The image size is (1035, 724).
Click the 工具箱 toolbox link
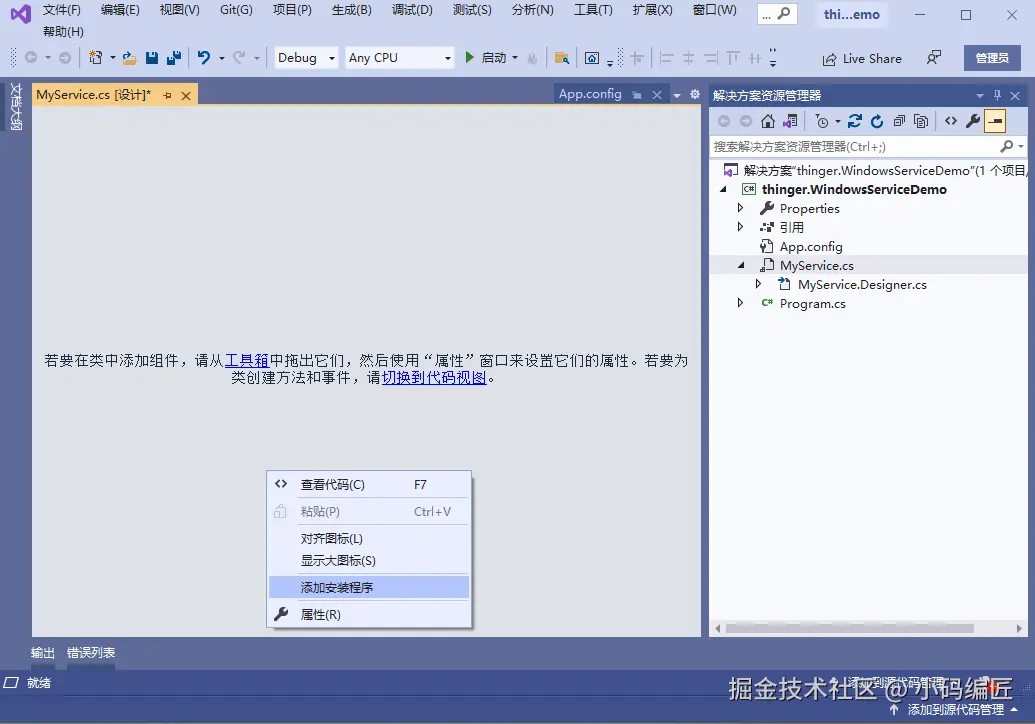click(x=247, y=360)
